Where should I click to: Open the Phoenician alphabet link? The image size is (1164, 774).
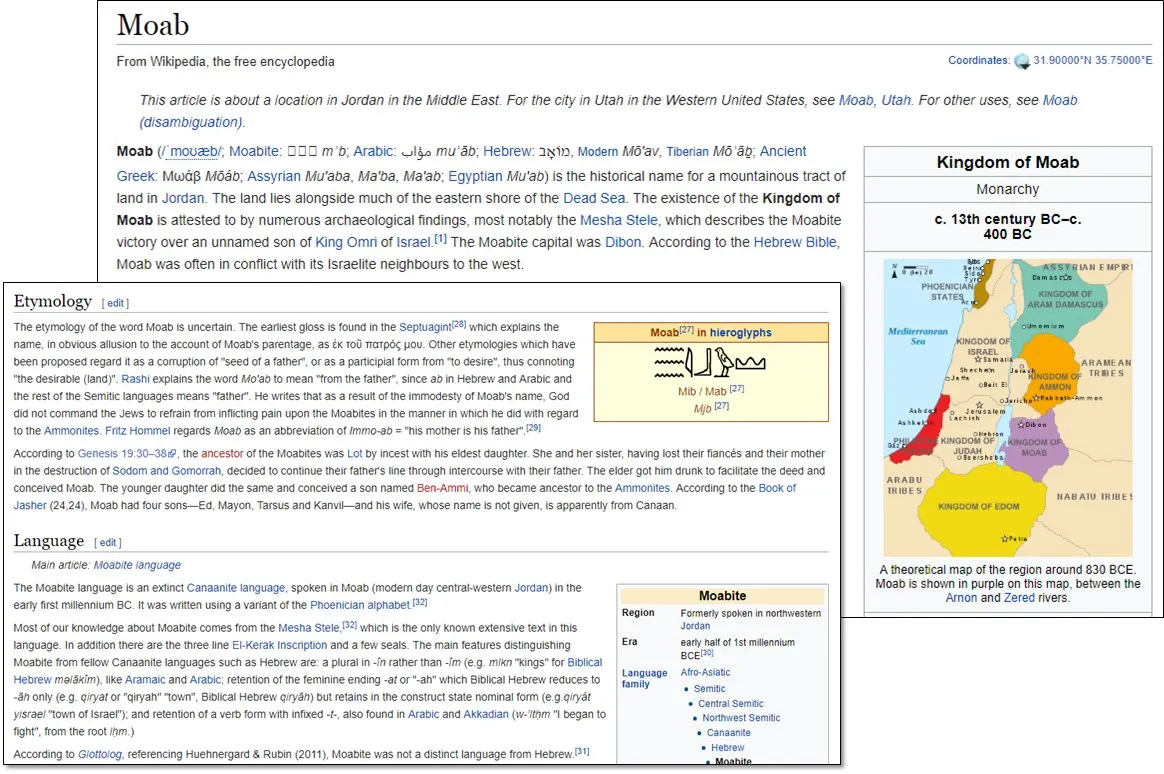point(360,606)
